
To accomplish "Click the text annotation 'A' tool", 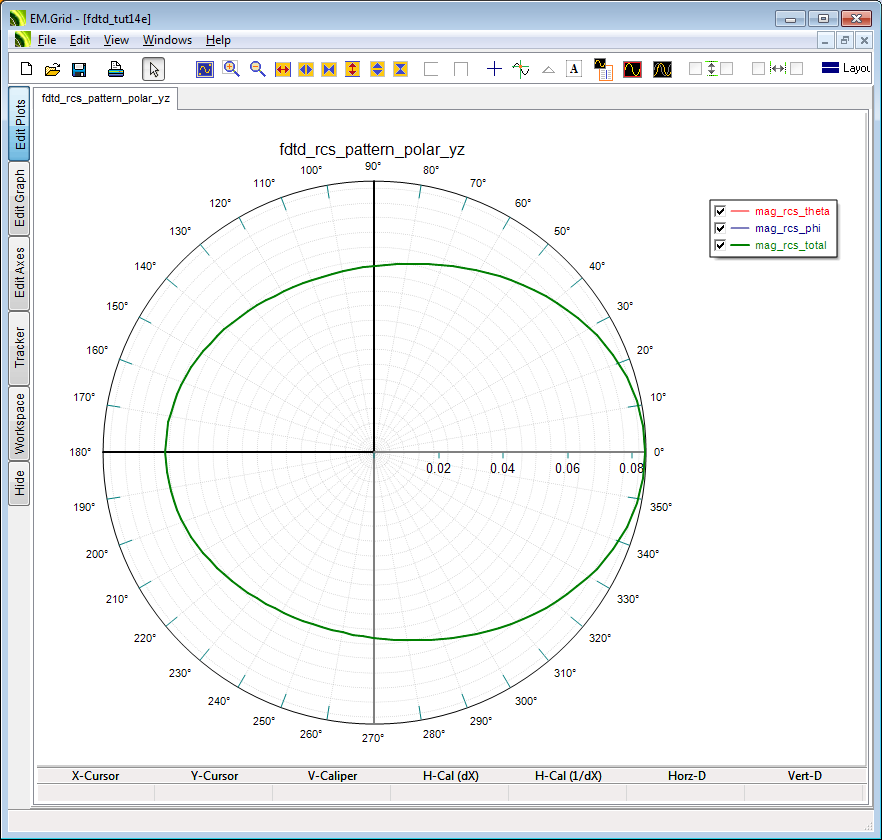I will coord(574,69).
